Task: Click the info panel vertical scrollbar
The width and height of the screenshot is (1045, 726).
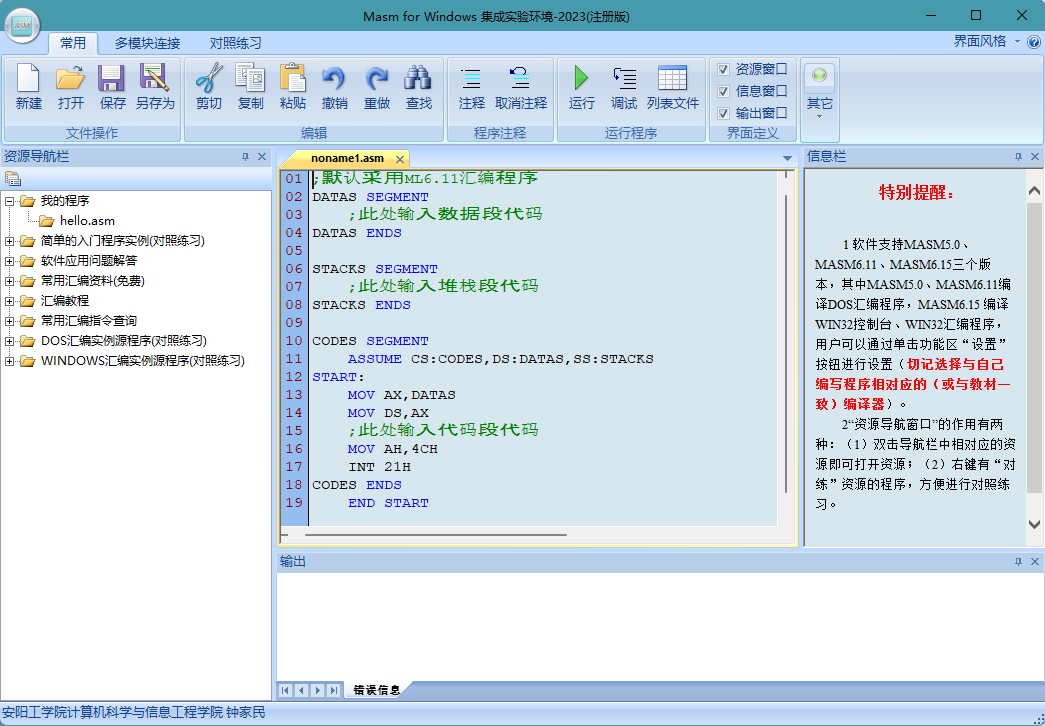Action: pyautogui.click(x=1035, y=350)
